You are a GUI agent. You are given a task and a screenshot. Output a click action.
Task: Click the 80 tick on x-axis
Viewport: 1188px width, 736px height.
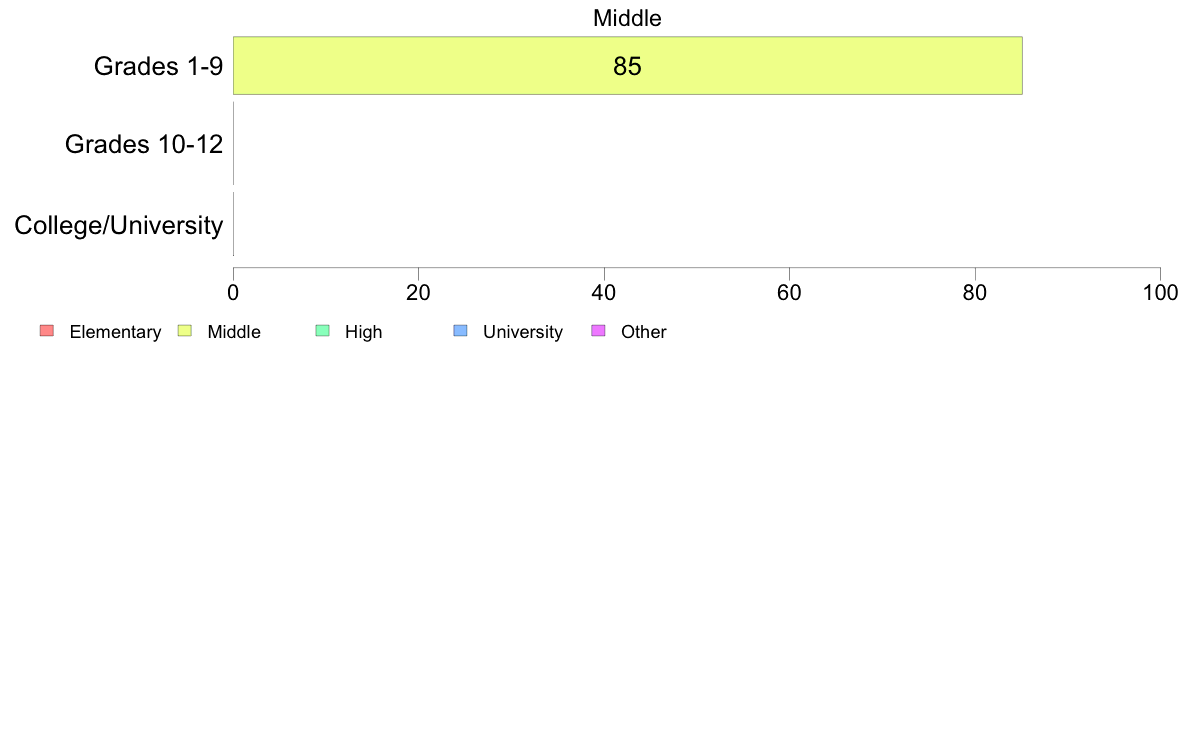[x=975, y=293]
